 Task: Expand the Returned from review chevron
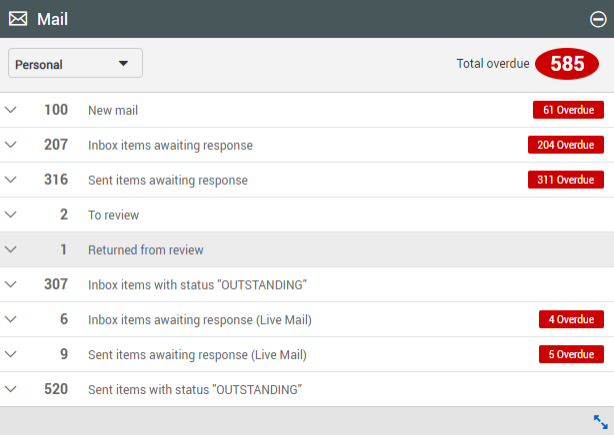pyautogui.click(x=11, y=250)
